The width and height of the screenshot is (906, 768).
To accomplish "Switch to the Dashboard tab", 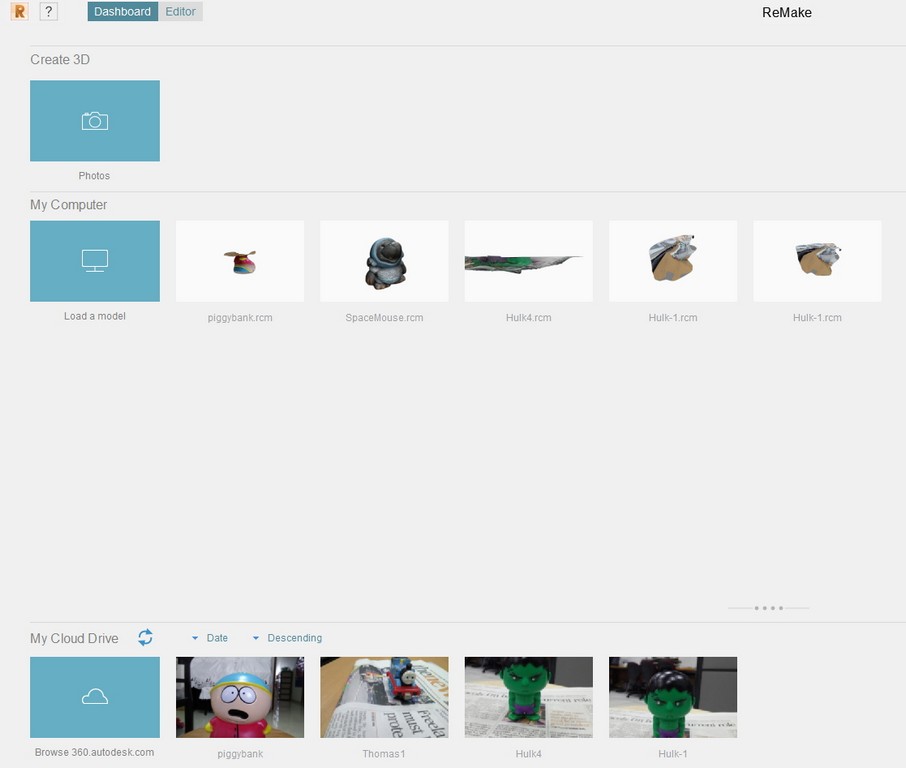I will (122, 12).
